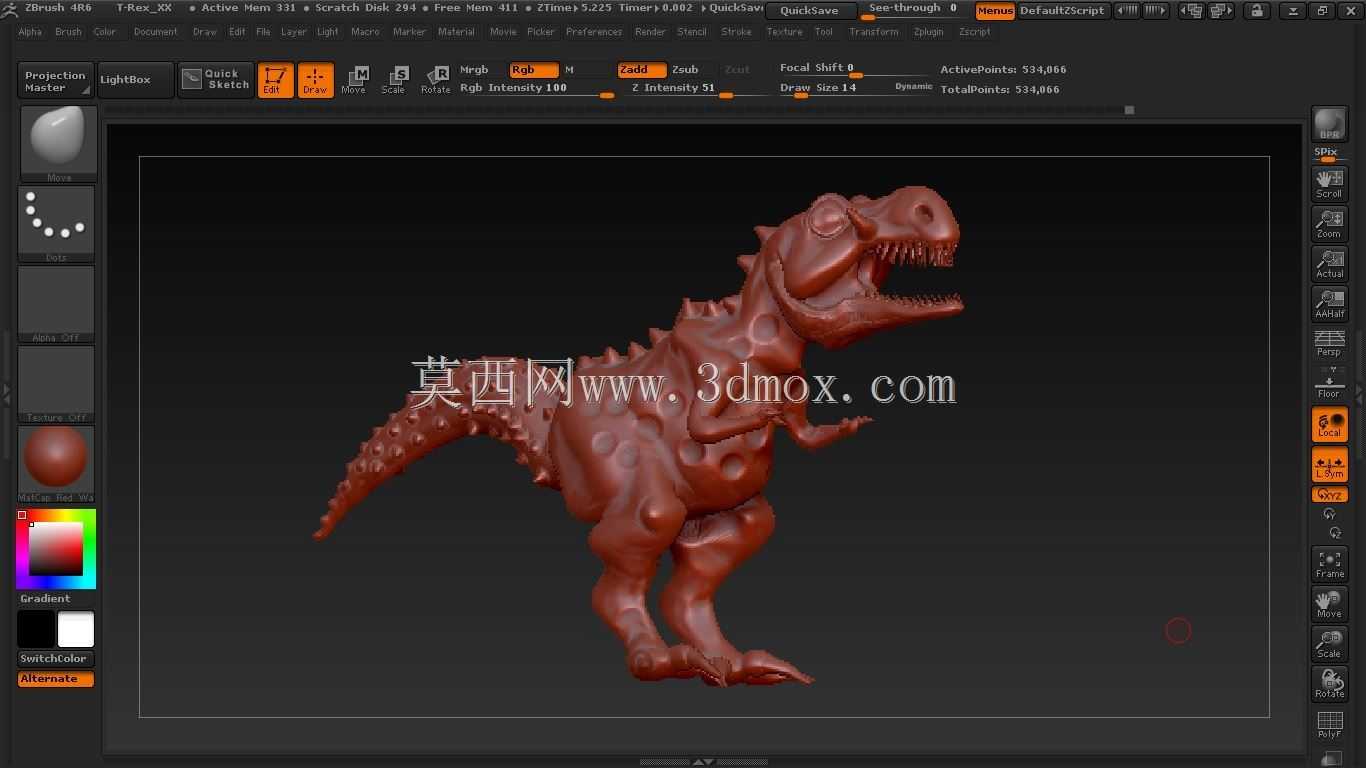Screen dimensions: 1366x768
Task: Toggle Dynamic draw size
Action: click(x=914, y=87)
